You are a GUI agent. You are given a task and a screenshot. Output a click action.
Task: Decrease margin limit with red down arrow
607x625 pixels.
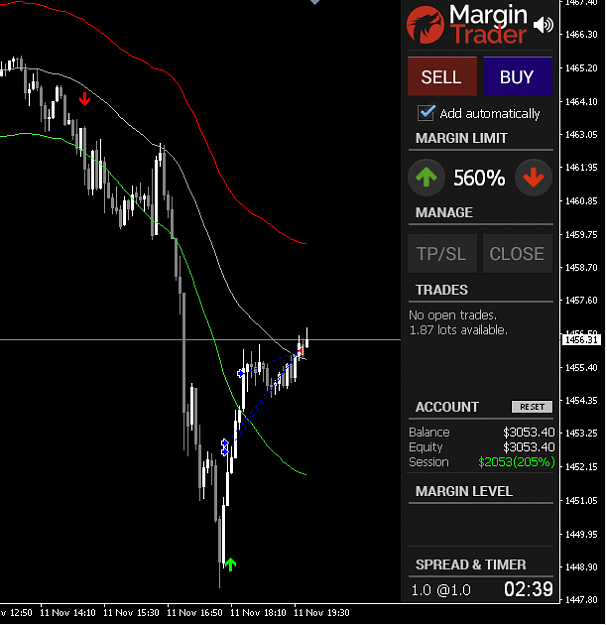click(533, 177)
